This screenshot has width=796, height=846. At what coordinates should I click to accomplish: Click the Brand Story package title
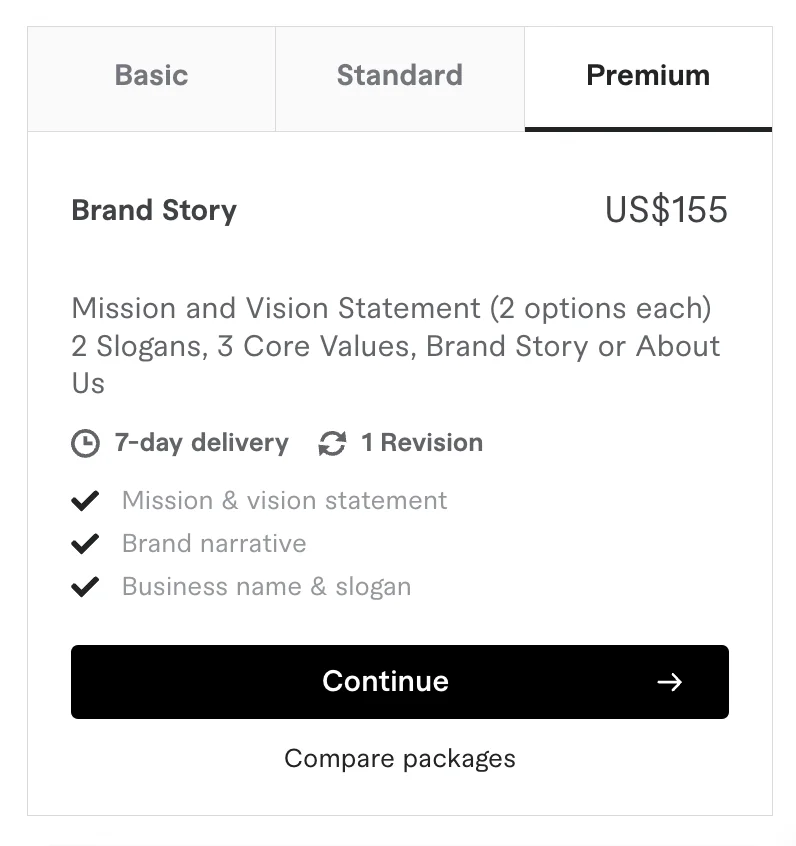(x=153, y=210)
